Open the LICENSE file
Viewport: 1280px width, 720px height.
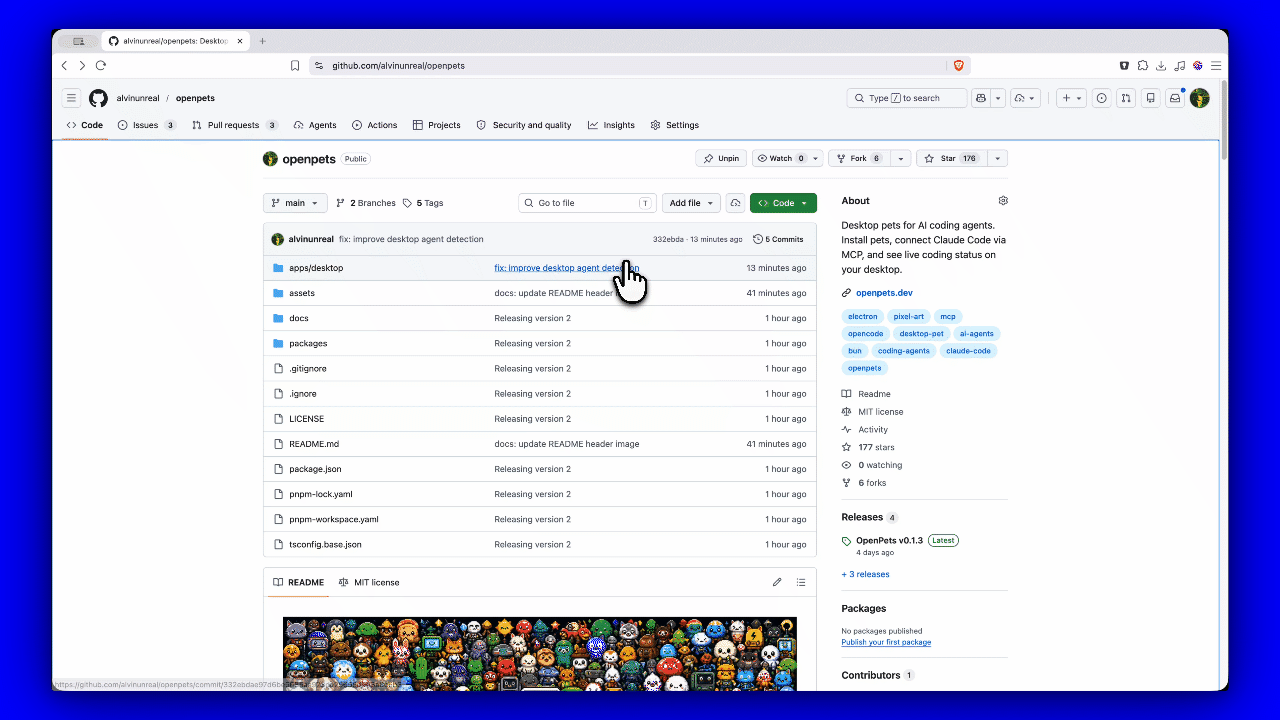tap(307, 419)
